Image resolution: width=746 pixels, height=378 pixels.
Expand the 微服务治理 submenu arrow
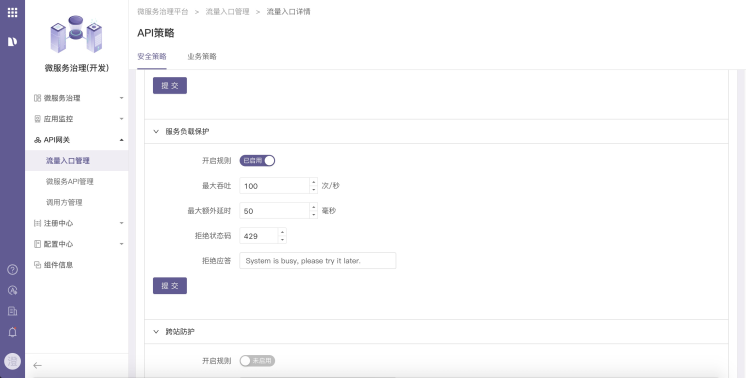121,98
